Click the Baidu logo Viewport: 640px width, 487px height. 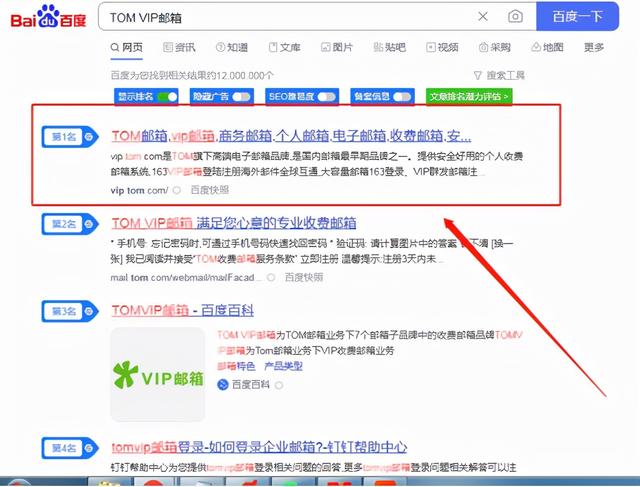coord(47,18)
